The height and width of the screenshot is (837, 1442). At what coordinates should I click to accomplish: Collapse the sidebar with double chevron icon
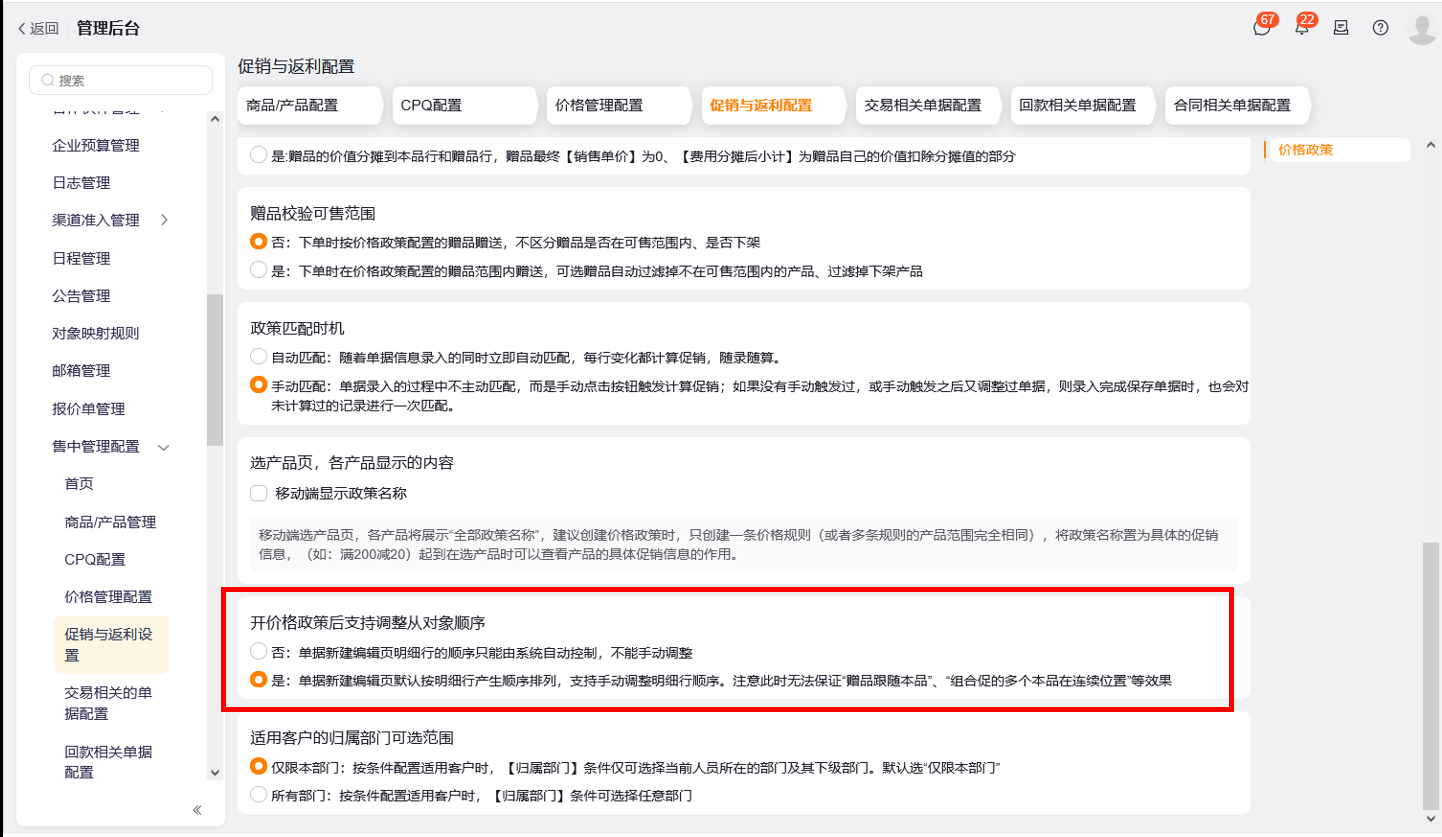[x=197, y=810]
